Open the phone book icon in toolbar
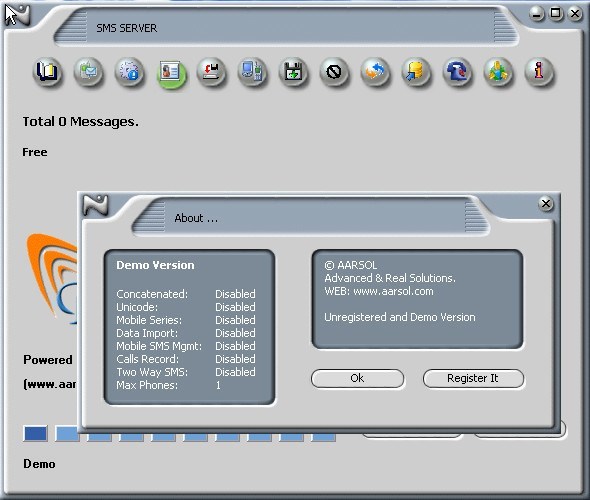This screenshot has height=500, width=590. [x=47, y=72]
